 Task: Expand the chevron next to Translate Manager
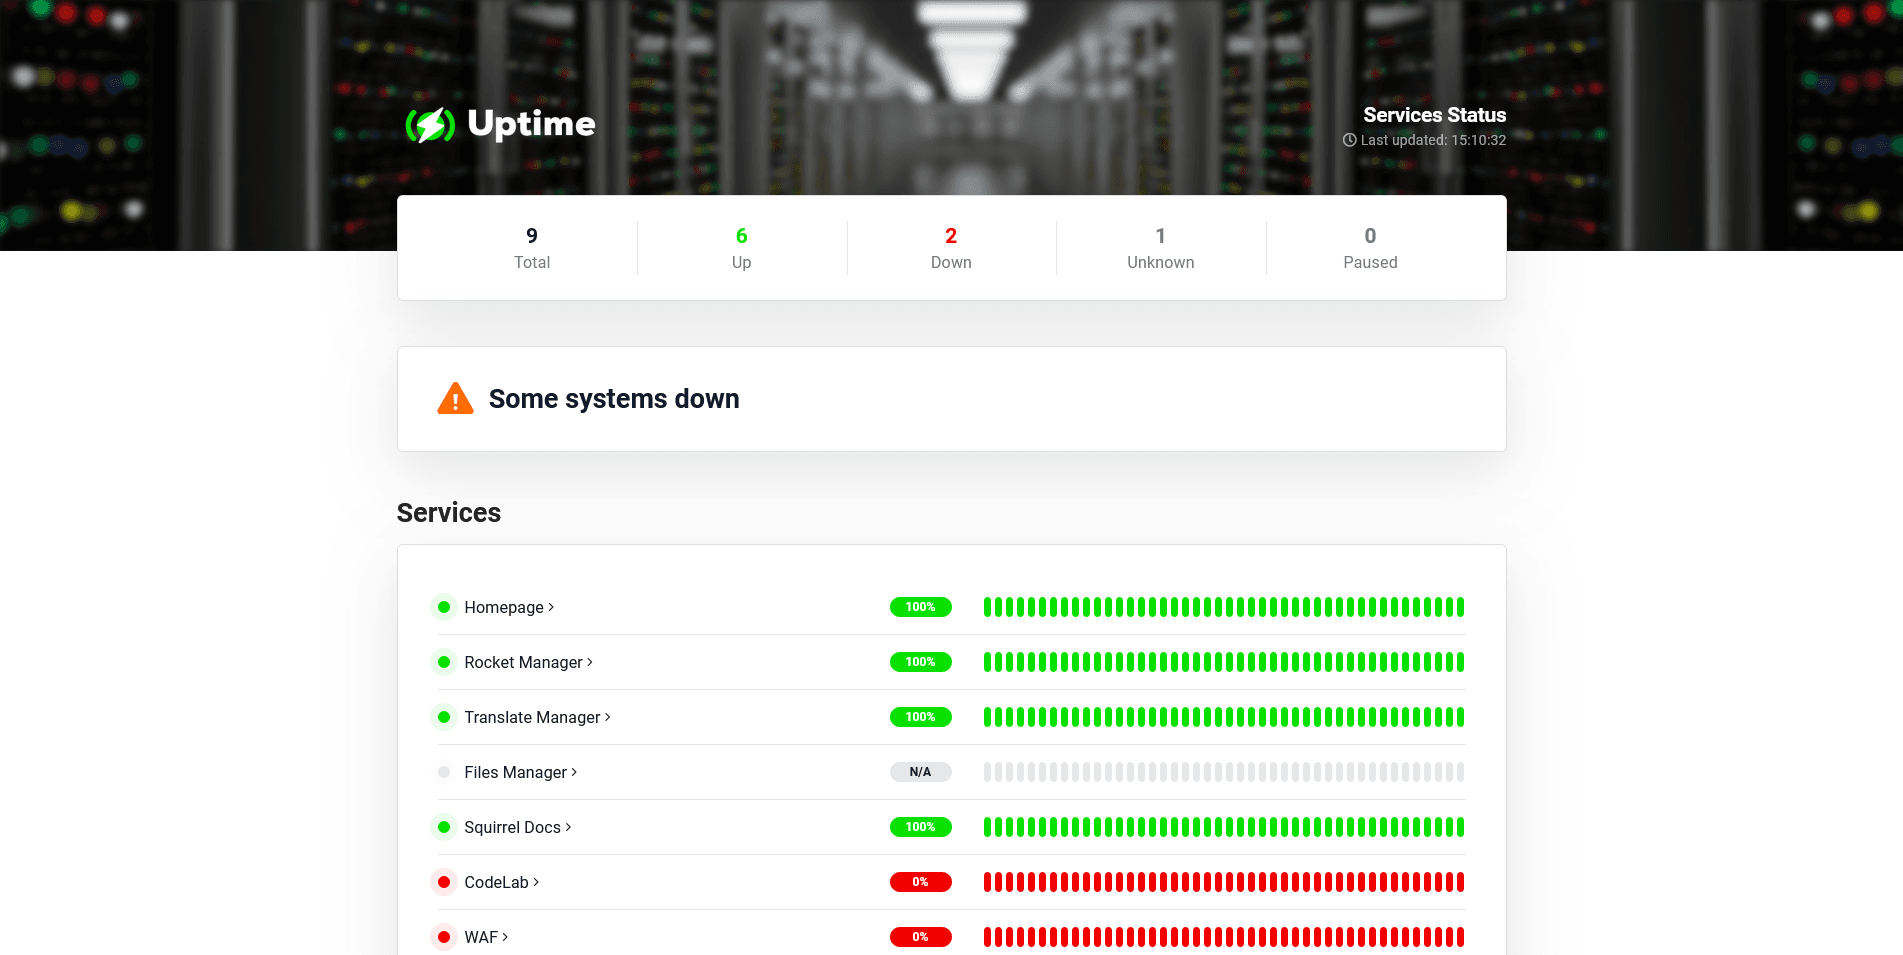point(608,717)
